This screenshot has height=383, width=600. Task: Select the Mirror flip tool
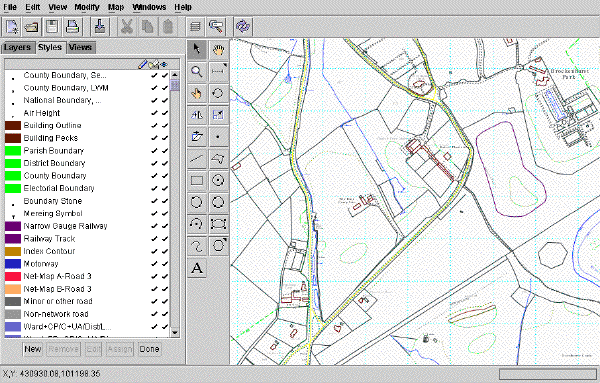pos(197,115)
